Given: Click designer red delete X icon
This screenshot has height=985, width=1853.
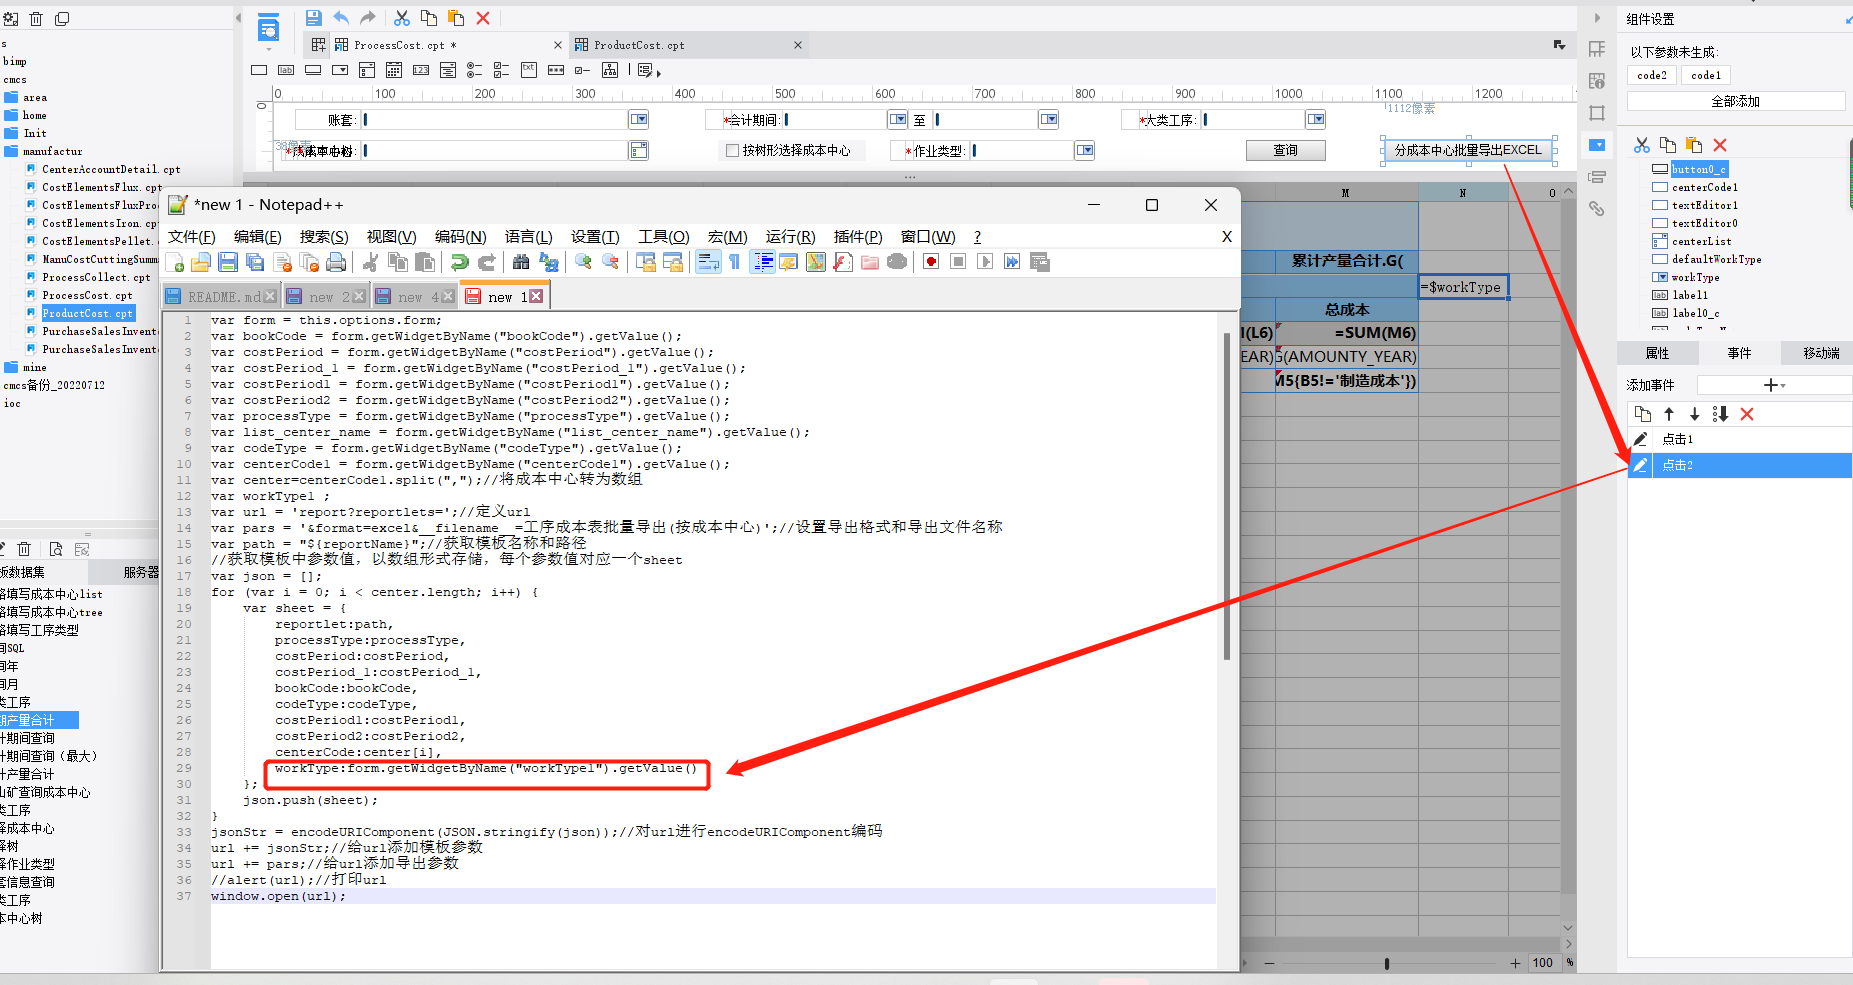Looking at the screenshot, I should [483, 18].
